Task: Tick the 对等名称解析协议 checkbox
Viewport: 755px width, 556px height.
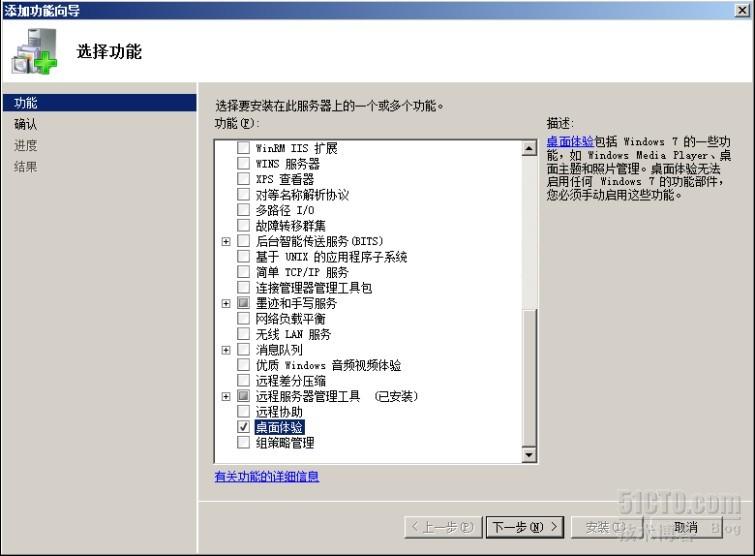Action: pyautogui.click(x=244, y=194)
